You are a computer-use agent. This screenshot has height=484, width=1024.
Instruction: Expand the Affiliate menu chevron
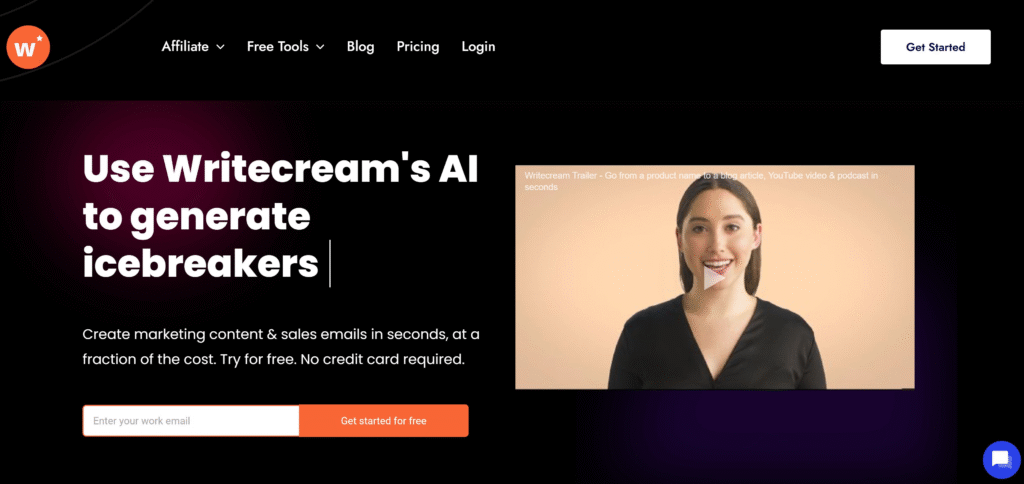click(x=220, y=47)
